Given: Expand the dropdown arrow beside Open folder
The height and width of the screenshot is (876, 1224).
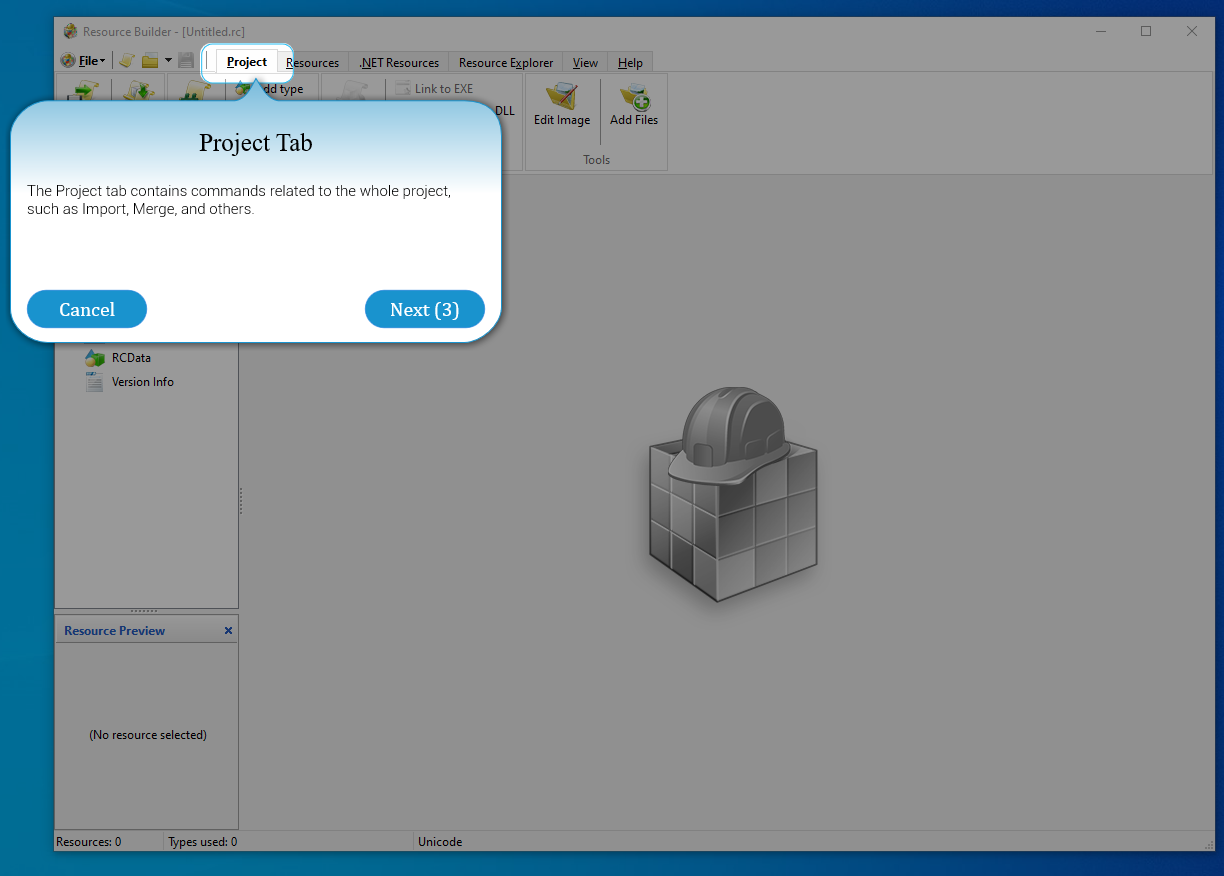Looking at the screenshot, I should coord(168,61).
